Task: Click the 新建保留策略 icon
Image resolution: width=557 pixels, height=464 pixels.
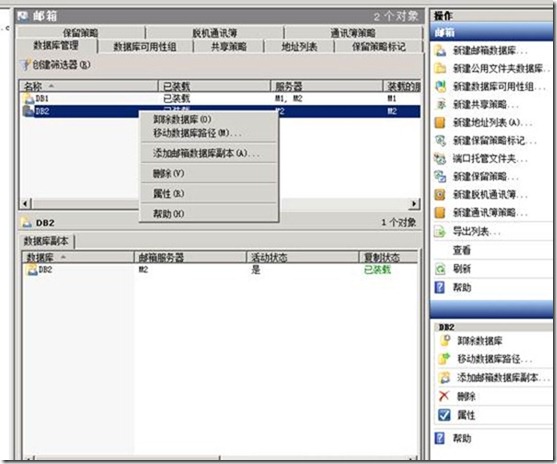Action: pos(440,177)
